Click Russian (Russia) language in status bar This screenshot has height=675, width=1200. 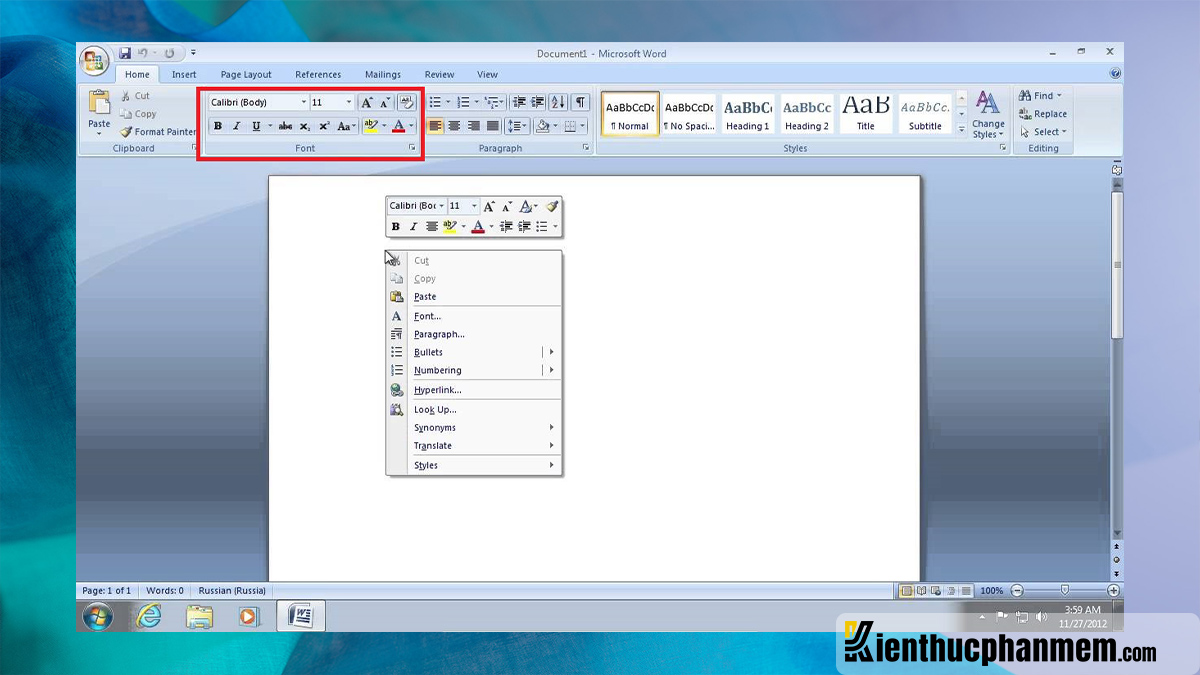click(232, 591)
